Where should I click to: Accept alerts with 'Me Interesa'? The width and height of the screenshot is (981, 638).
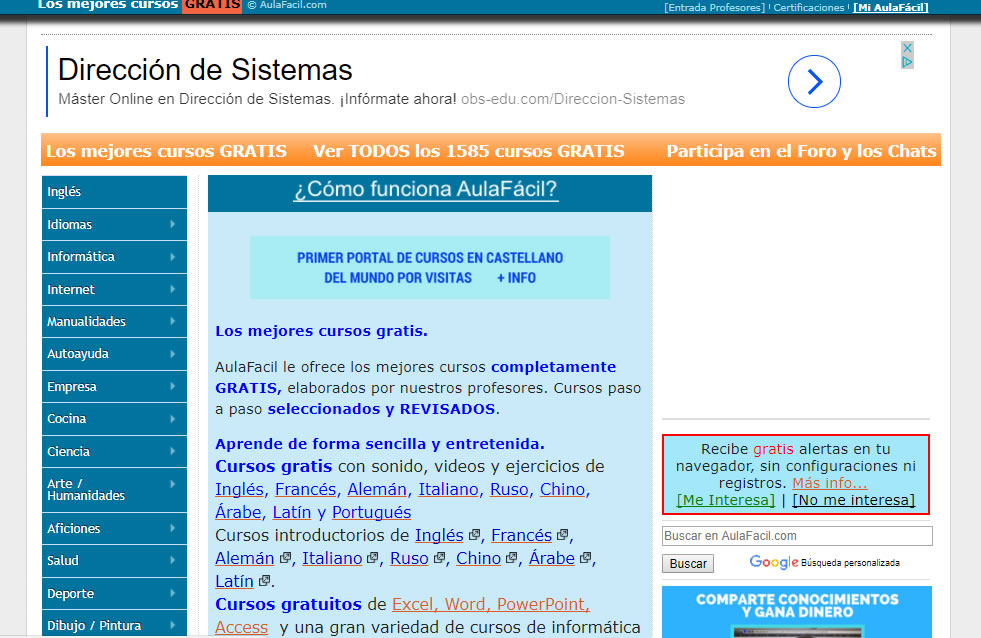pyautogui.click(x=726, y=500)
